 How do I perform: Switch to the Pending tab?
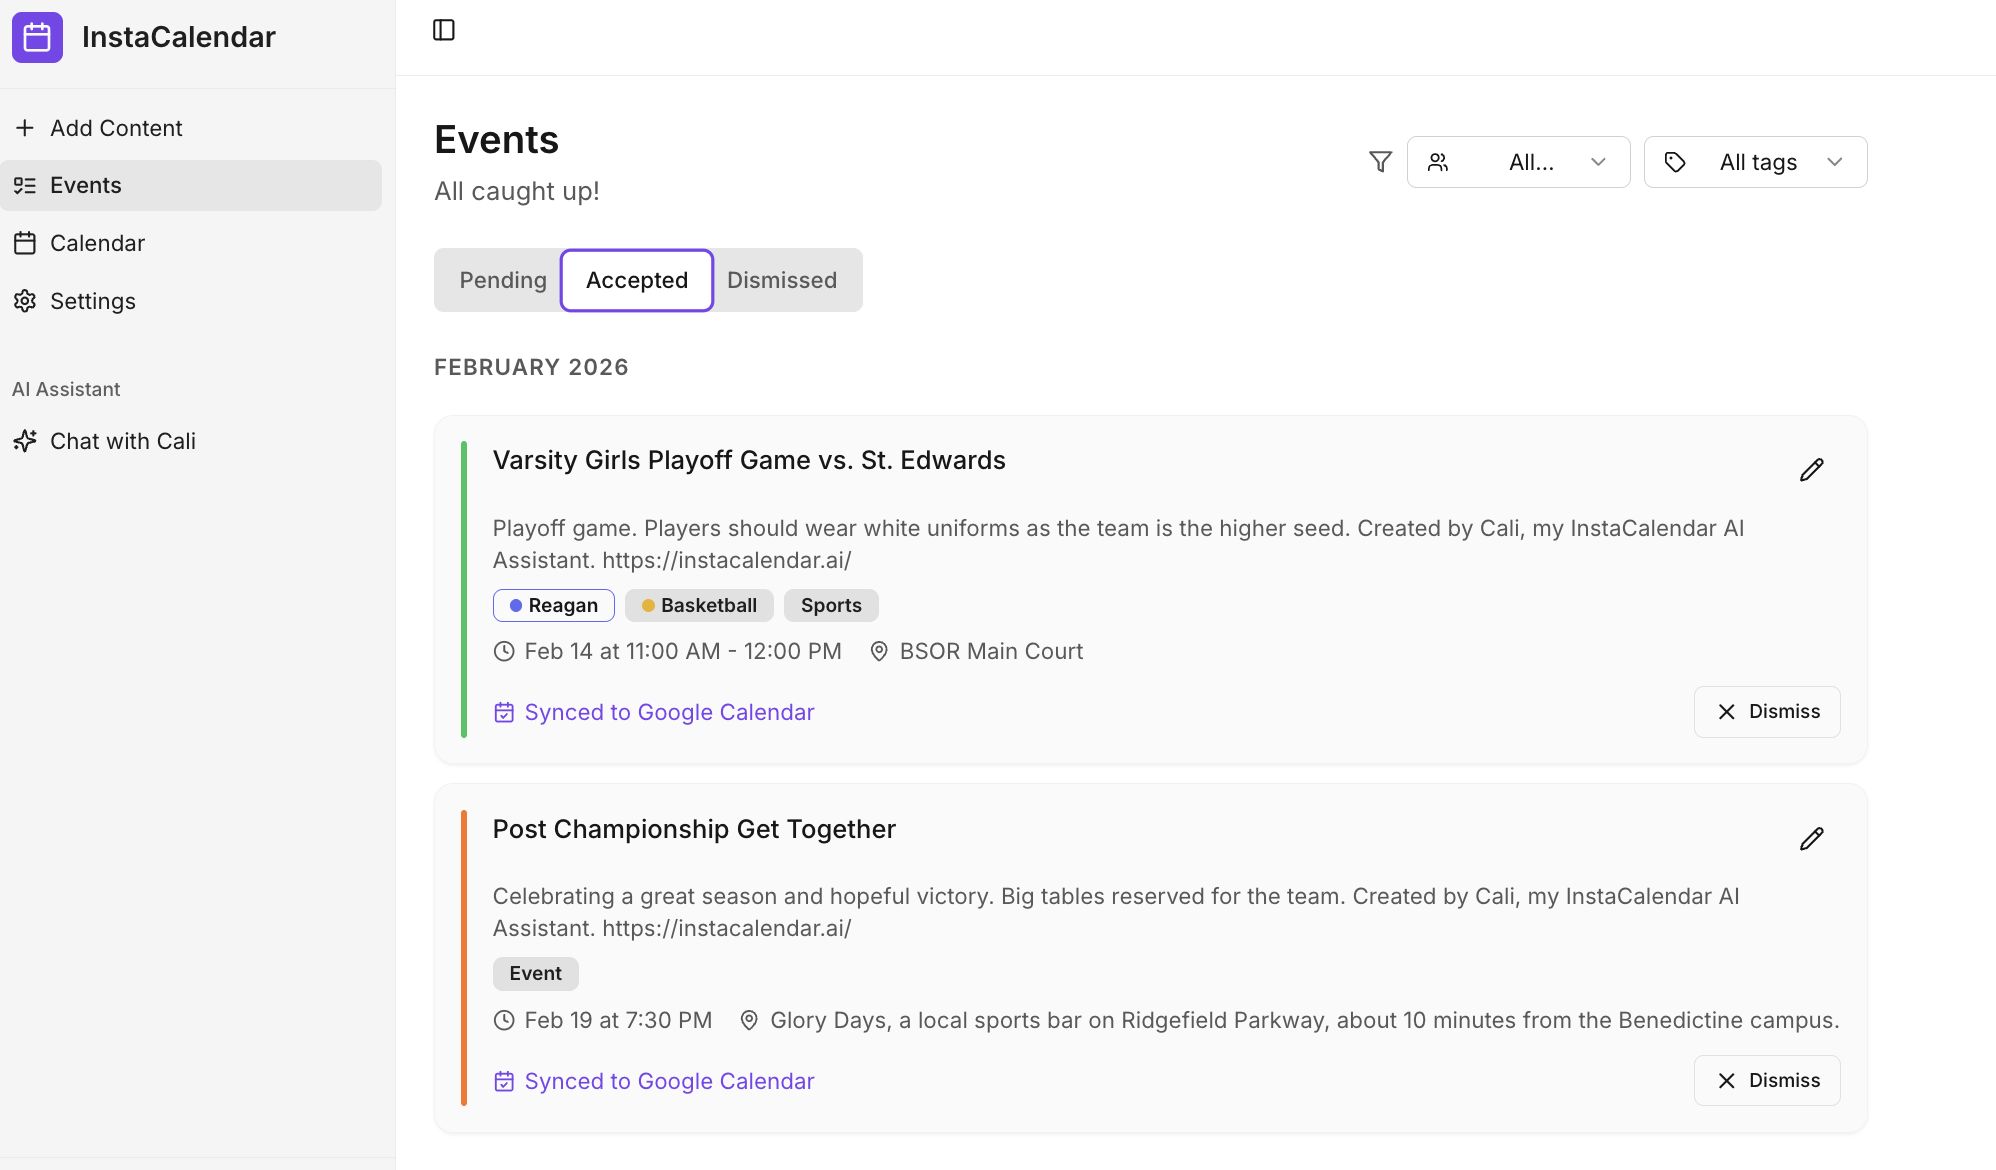pyautogui.click(x=503, y=280)
